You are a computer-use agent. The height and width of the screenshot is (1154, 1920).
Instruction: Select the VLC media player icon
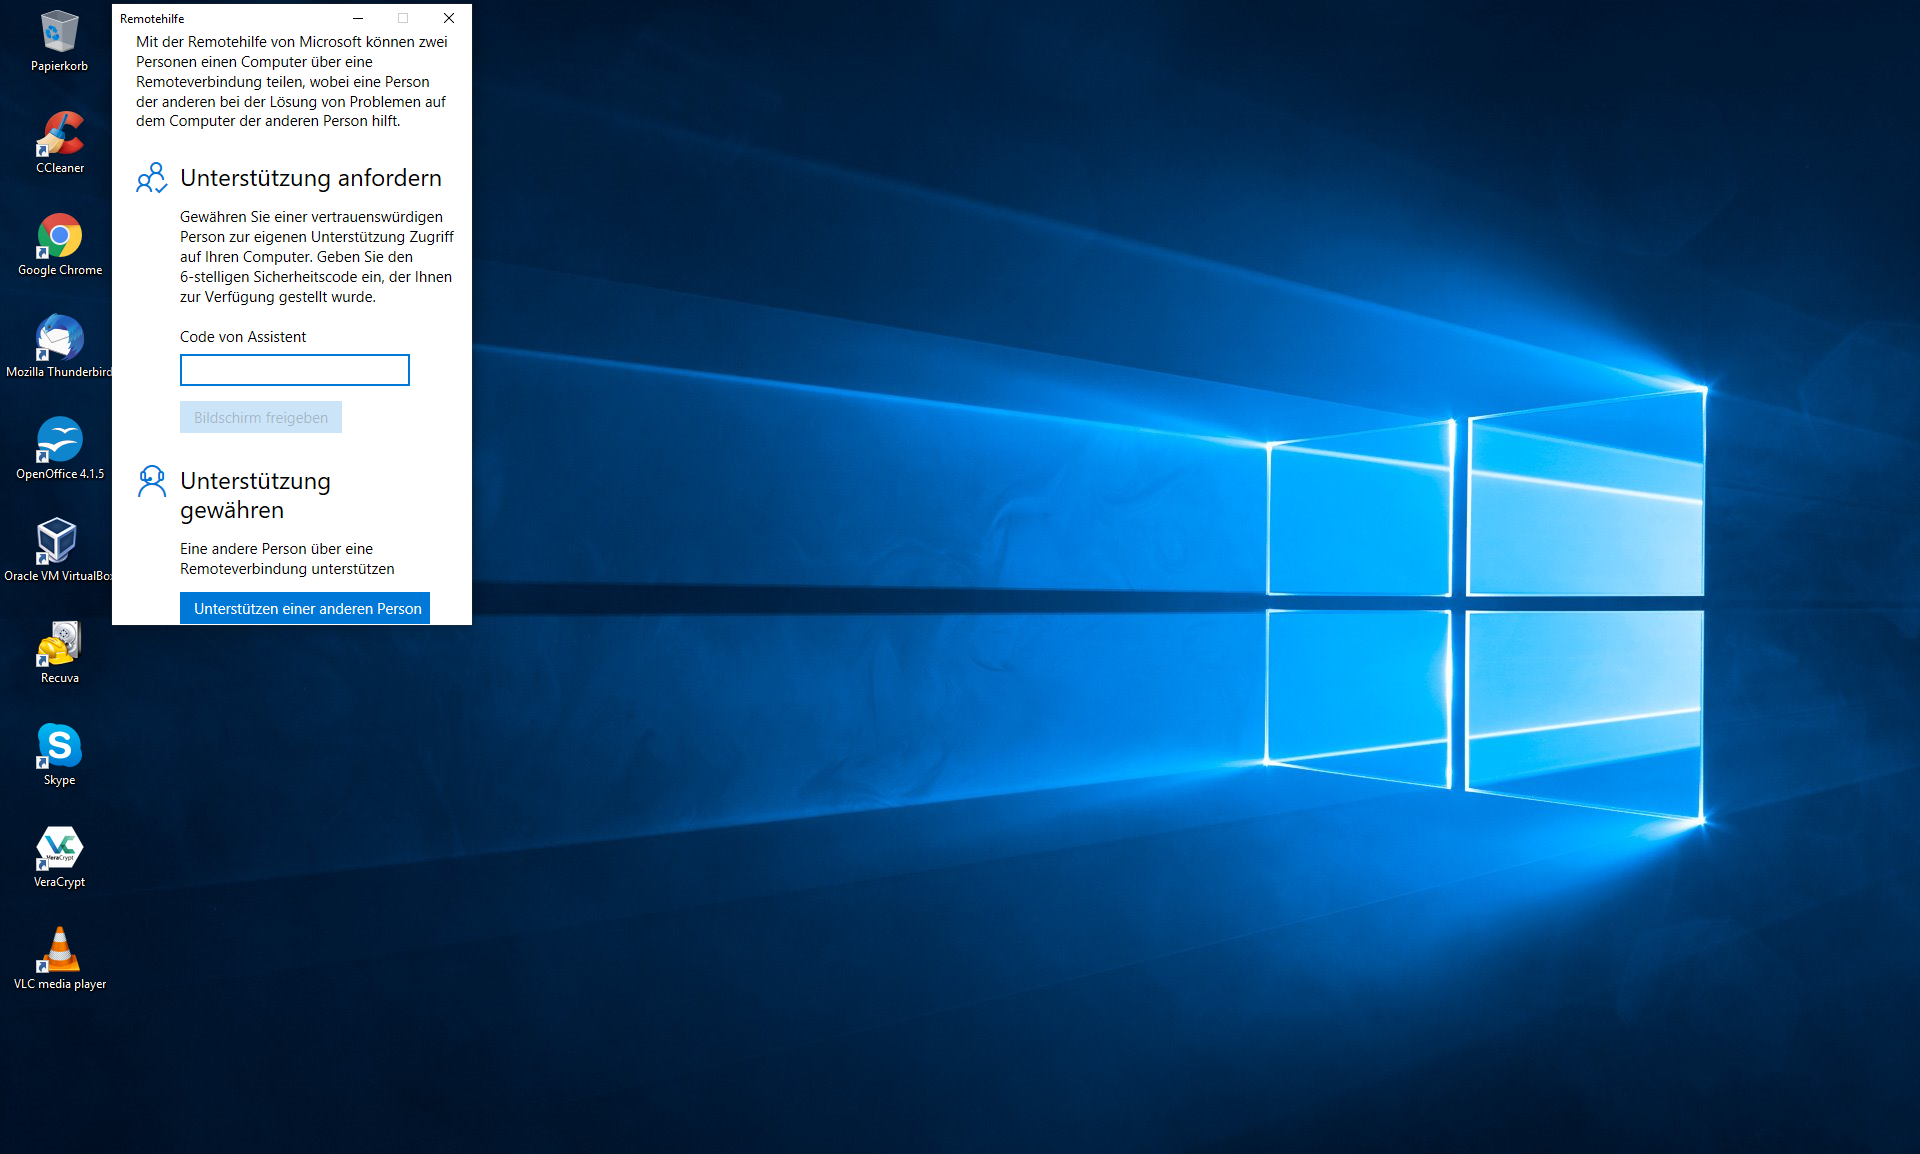59,952
